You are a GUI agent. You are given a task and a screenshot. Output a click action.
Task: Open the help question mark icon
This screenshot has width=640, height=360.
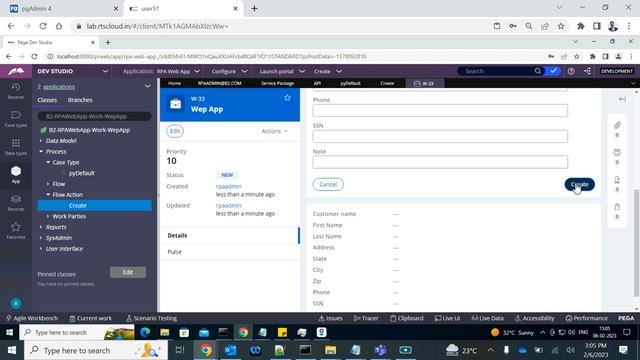571,71
